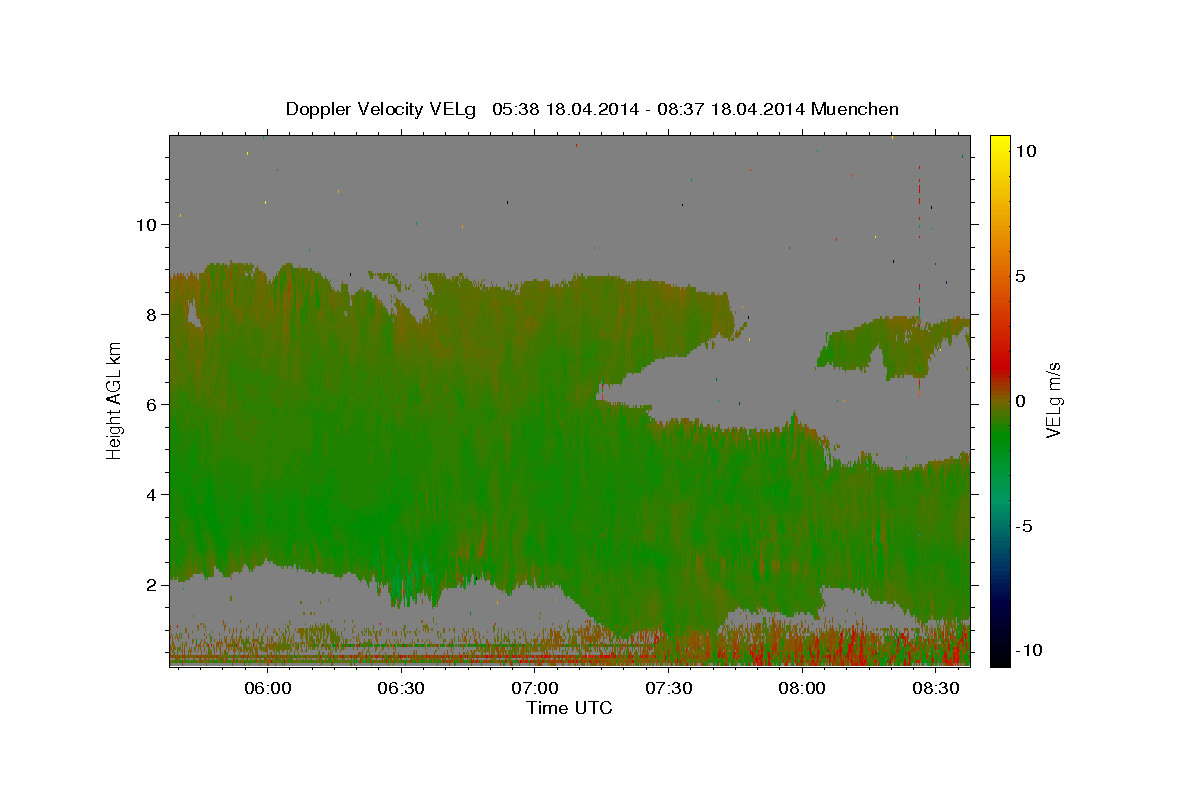The width and height of the screenshot is (1200, 800).
Task: Click the 06:00 time tick label
Action: click(268, 689)
